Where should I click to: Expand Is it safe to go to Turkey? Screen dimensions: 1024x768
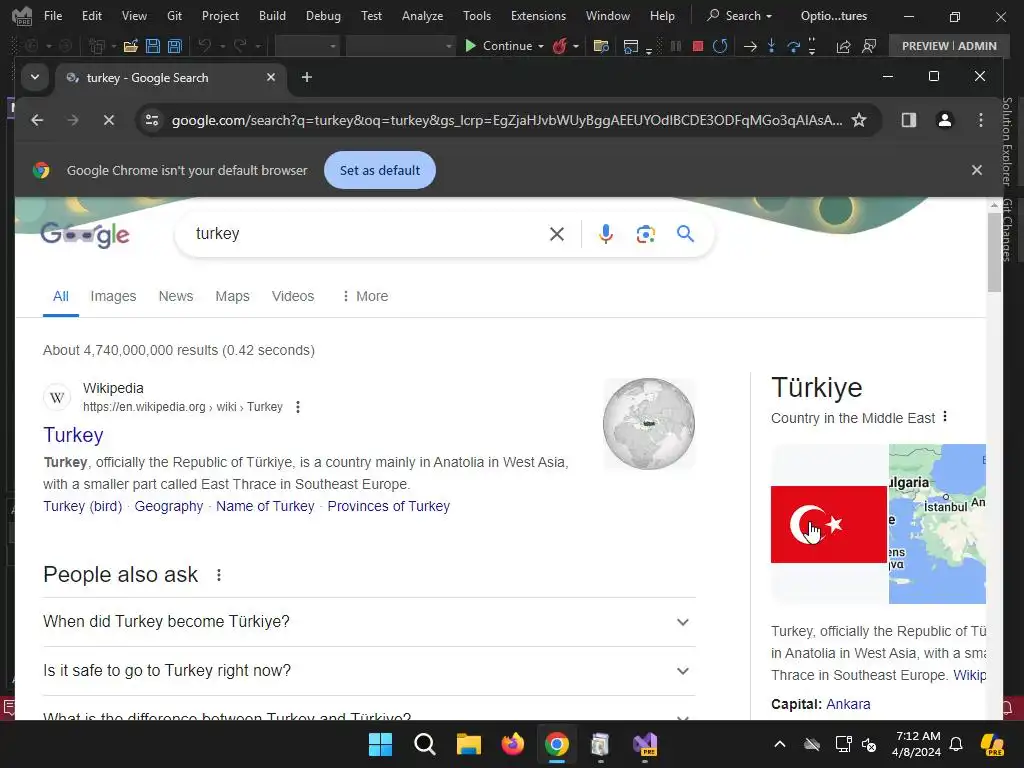(x=369, y=671)
